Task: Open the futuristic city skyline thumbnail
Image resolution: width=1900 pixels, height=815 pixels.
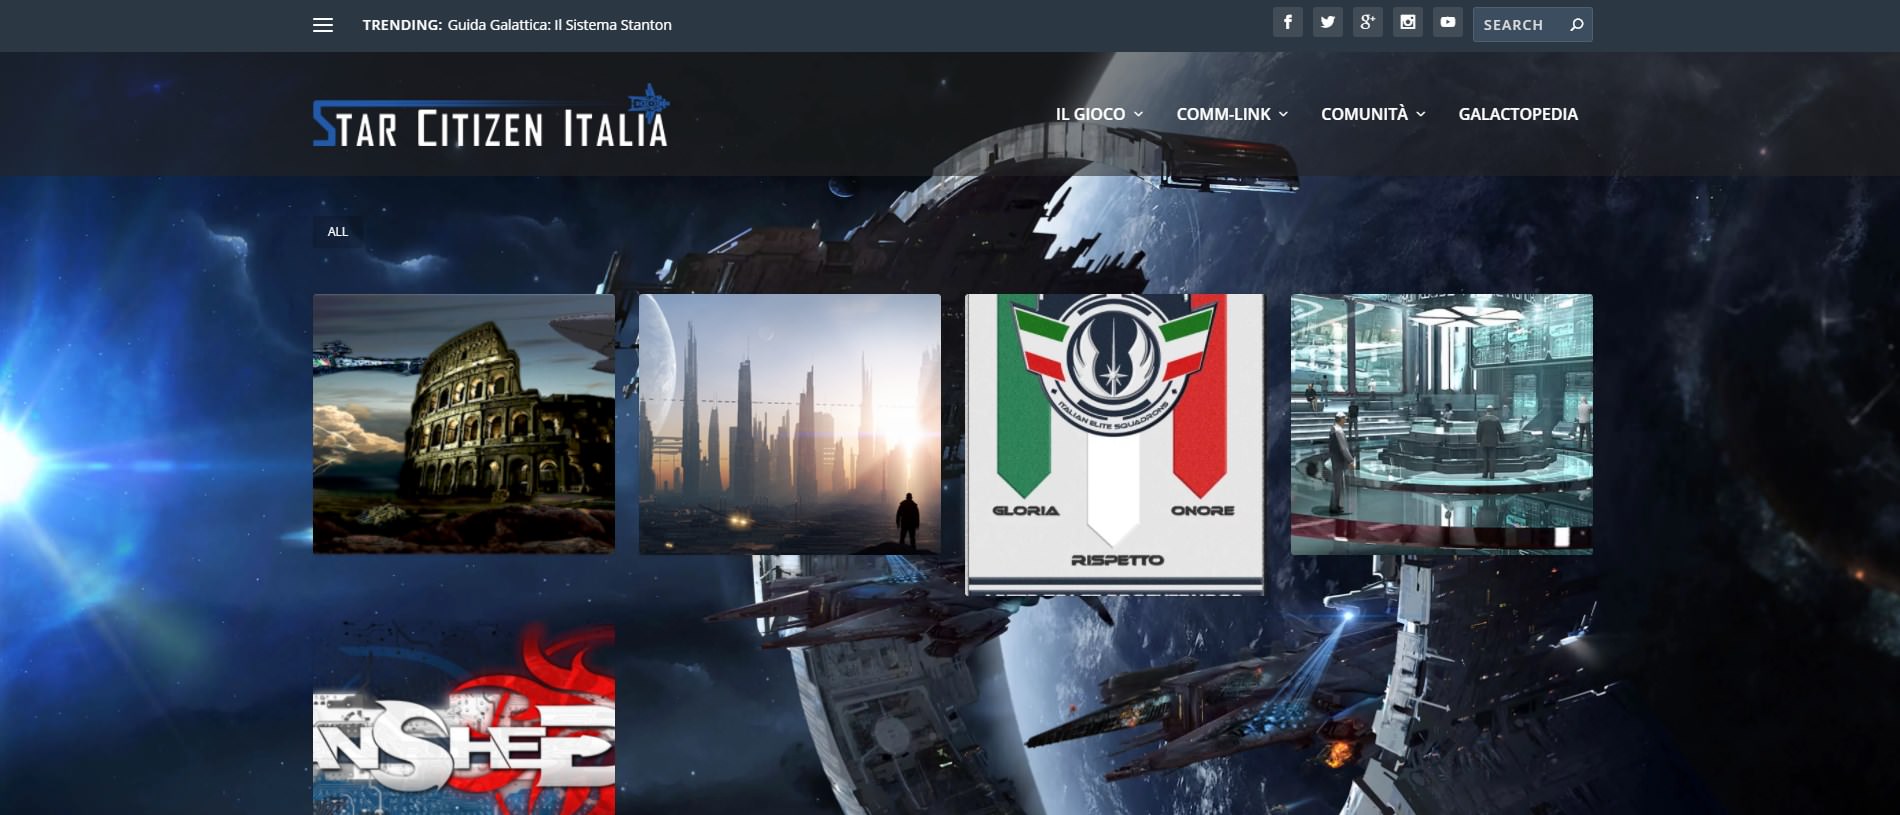Action: coord(790,424)
